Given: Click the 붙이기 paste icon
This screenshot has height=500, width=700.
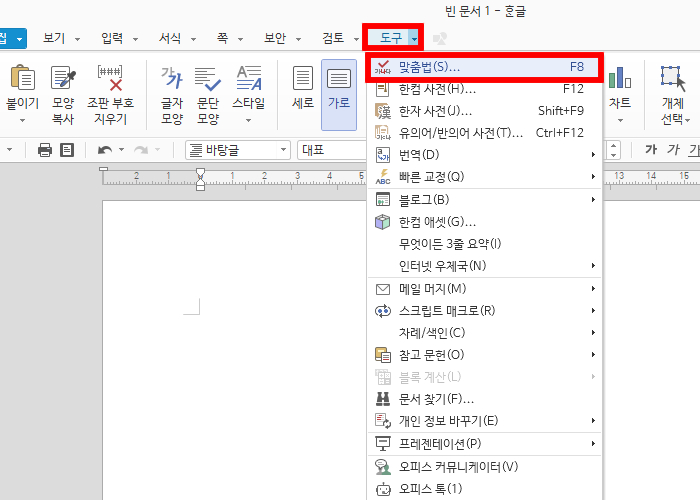Looking at the screenshot, I should coord(22,78).
